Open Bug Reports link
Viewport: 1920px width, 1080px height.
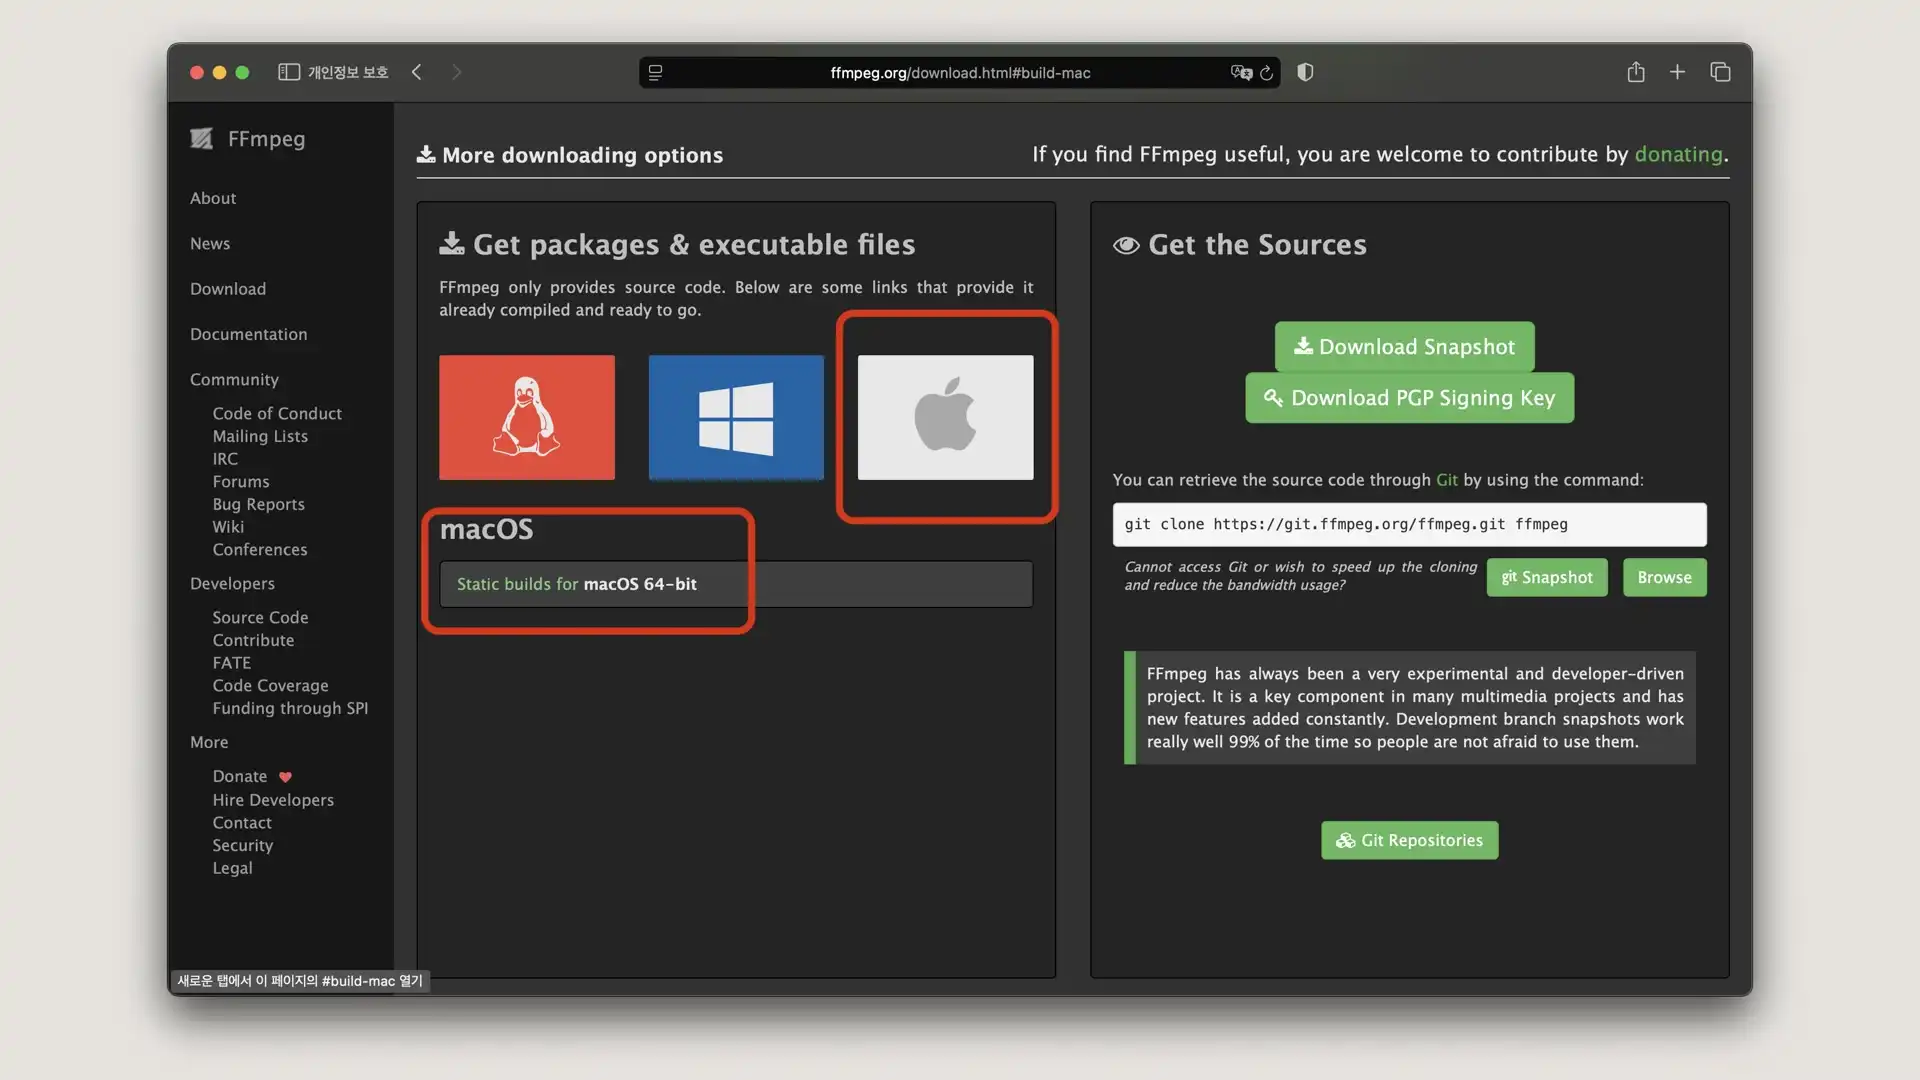(258, 505)
